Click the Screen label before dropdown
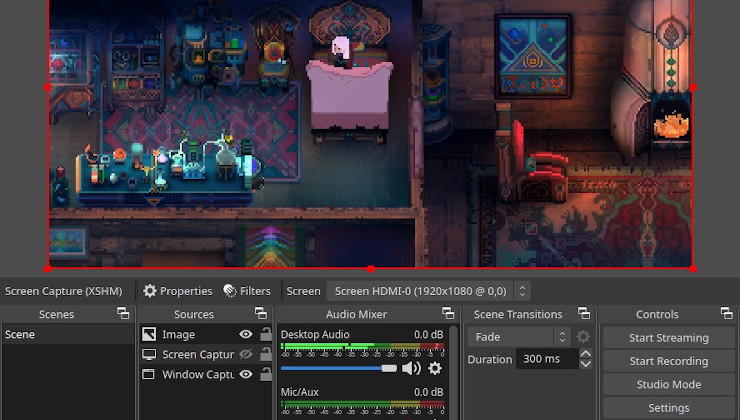The height and width of the screenshot is (420, 740). point(303,291)
